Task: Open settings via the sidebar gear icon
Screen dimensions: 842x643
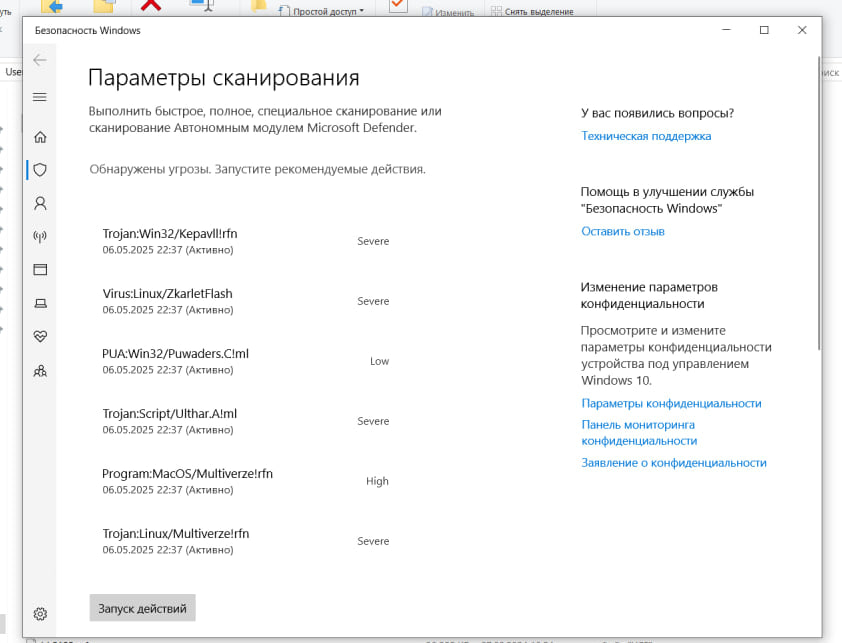Action: click(x=40, y=614)
